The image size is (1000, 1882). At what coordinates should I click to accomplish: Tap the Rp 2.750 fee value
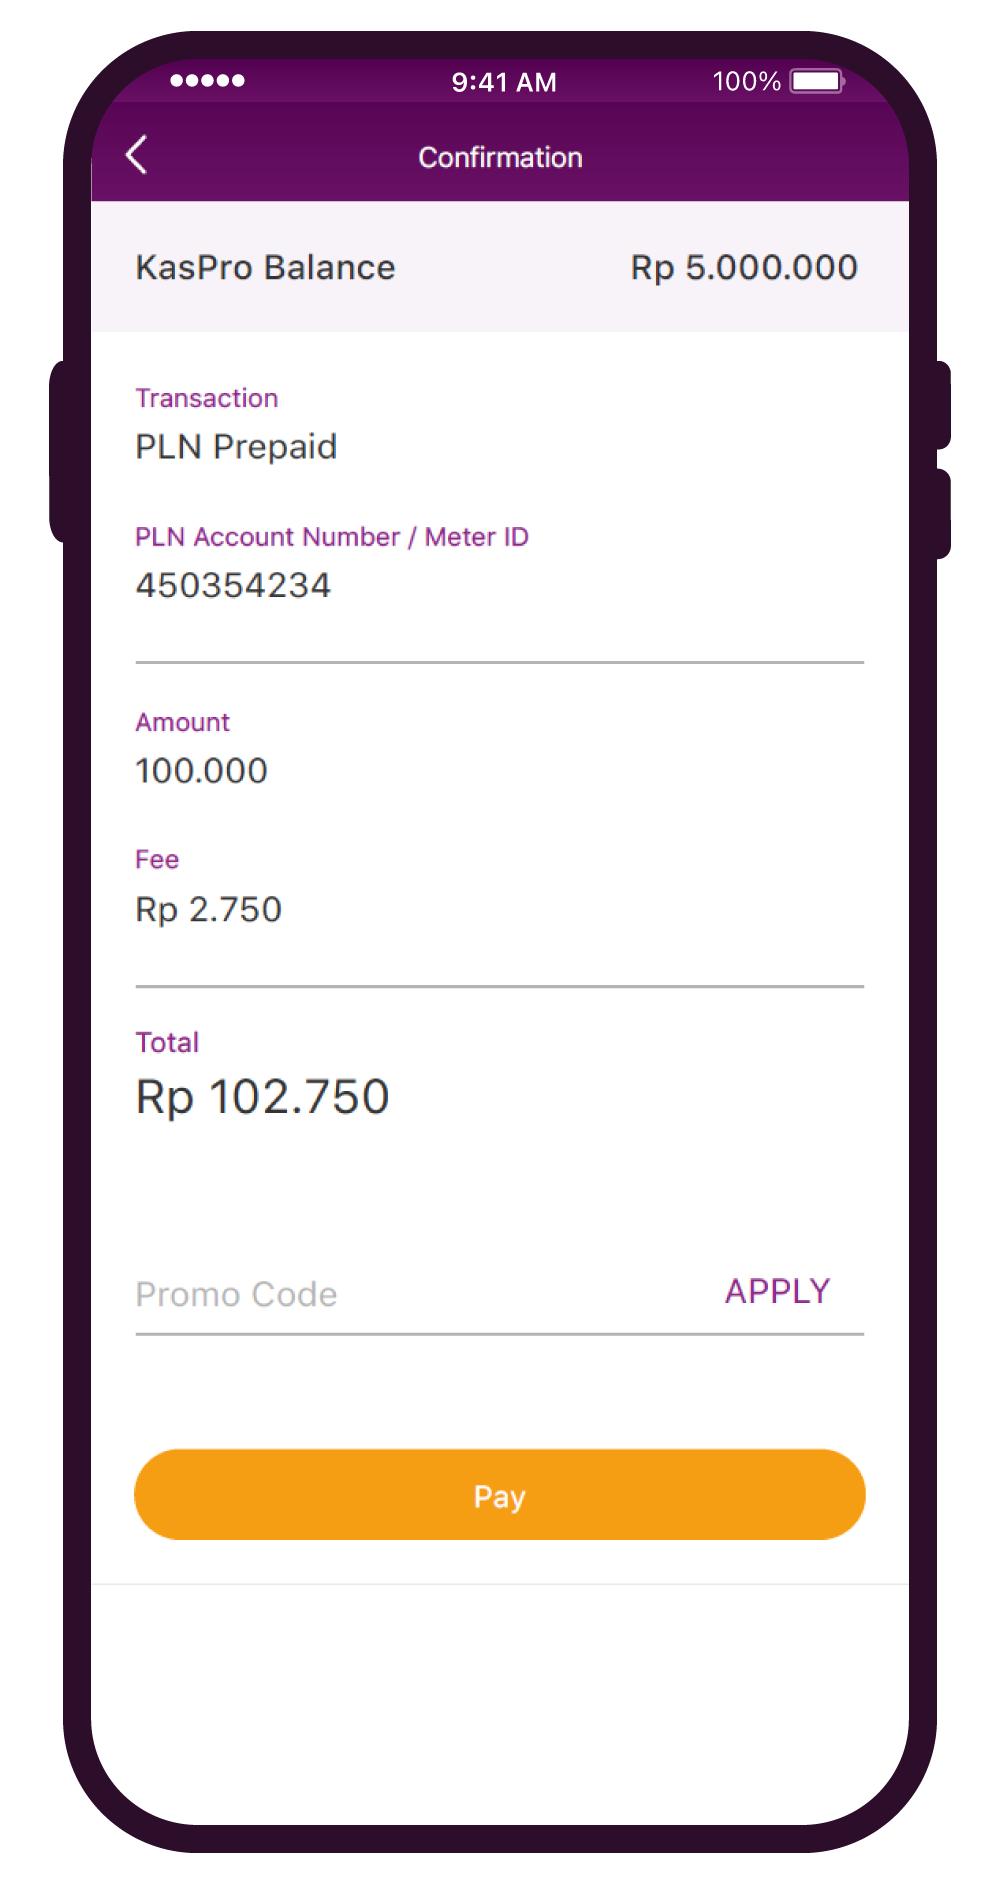pyautogui.click(x=208, y=909)
